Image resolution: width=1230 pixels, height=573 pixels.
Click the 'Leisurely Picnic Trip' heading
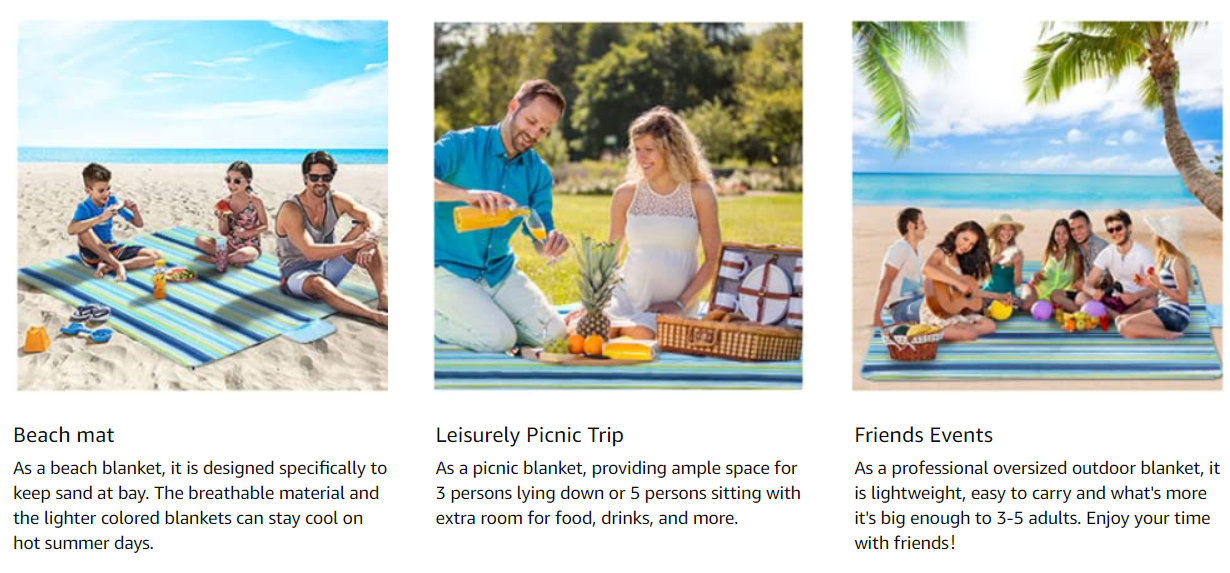[x=530, y=435]
